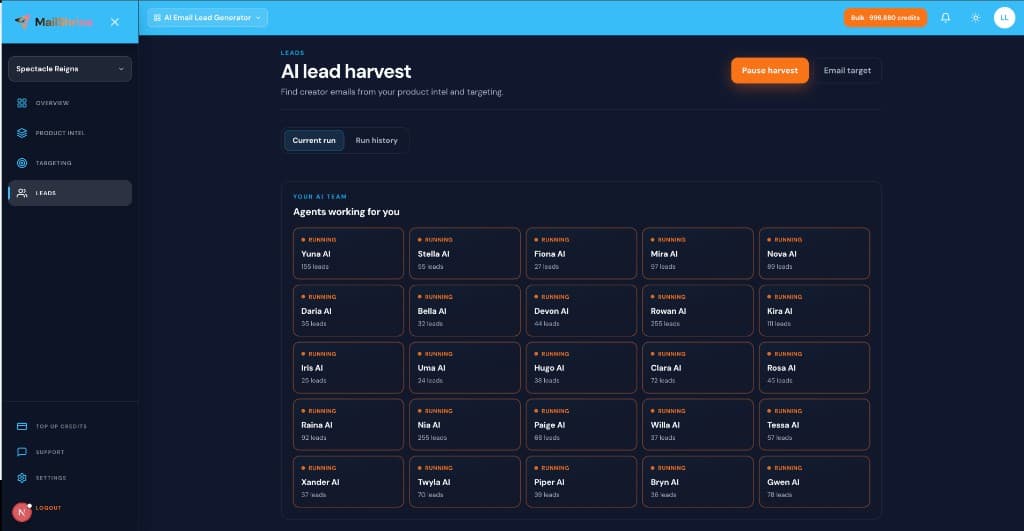Open the Overview menu item
This screenshot has width=1024, height=531.
[70, 103]
